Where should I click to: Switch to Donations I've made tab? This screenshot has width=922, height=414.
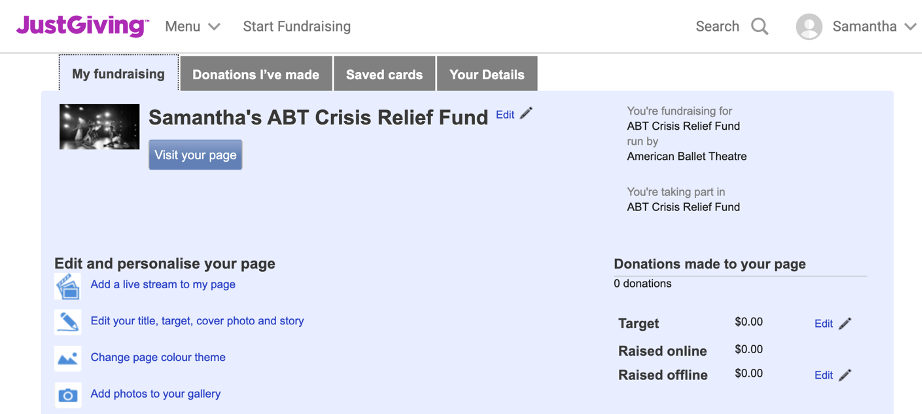click(256, 74)
